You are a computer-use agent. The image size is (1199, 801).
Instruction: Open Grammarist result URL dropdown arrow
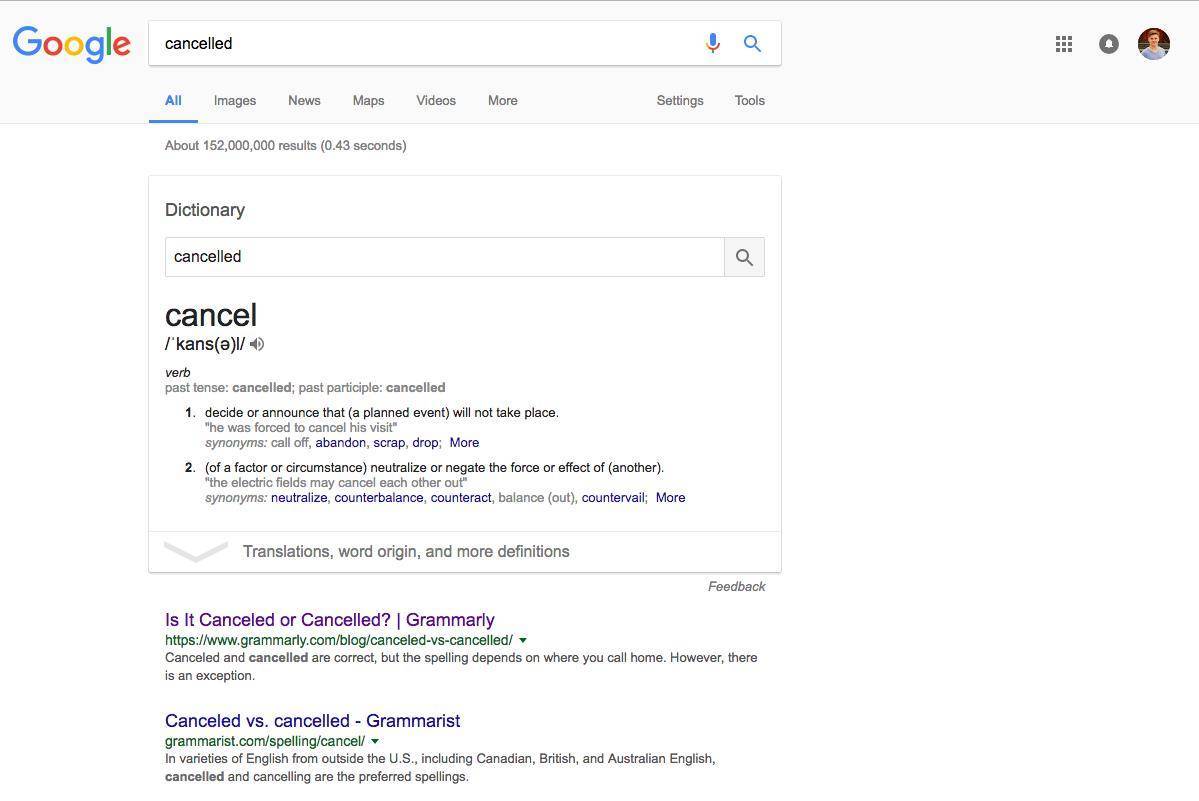click(x=375, y=741)
